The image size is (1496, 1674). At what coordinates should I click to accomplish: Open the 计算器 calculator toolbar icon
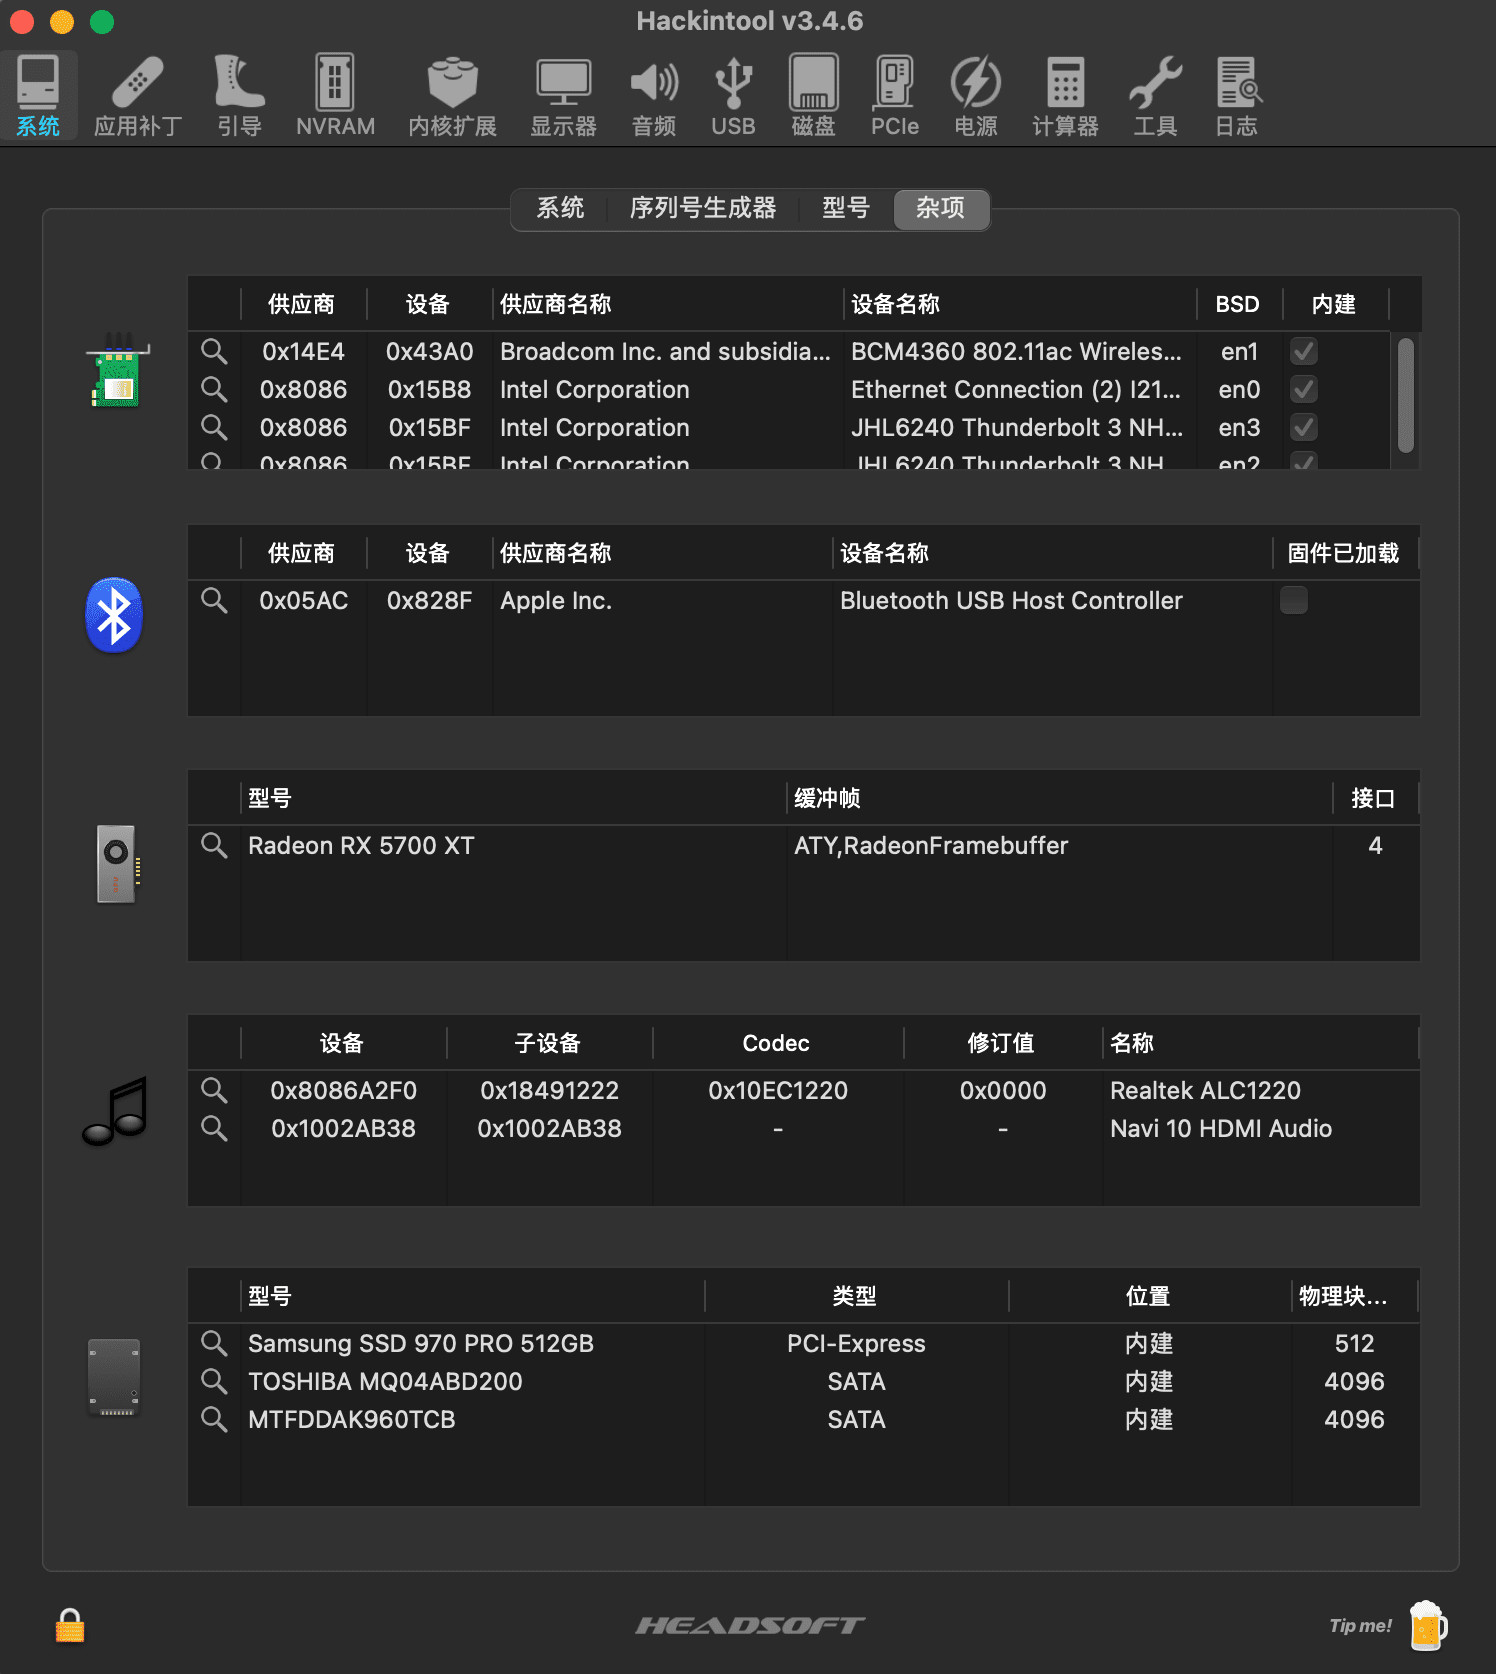coord(1065,96)
